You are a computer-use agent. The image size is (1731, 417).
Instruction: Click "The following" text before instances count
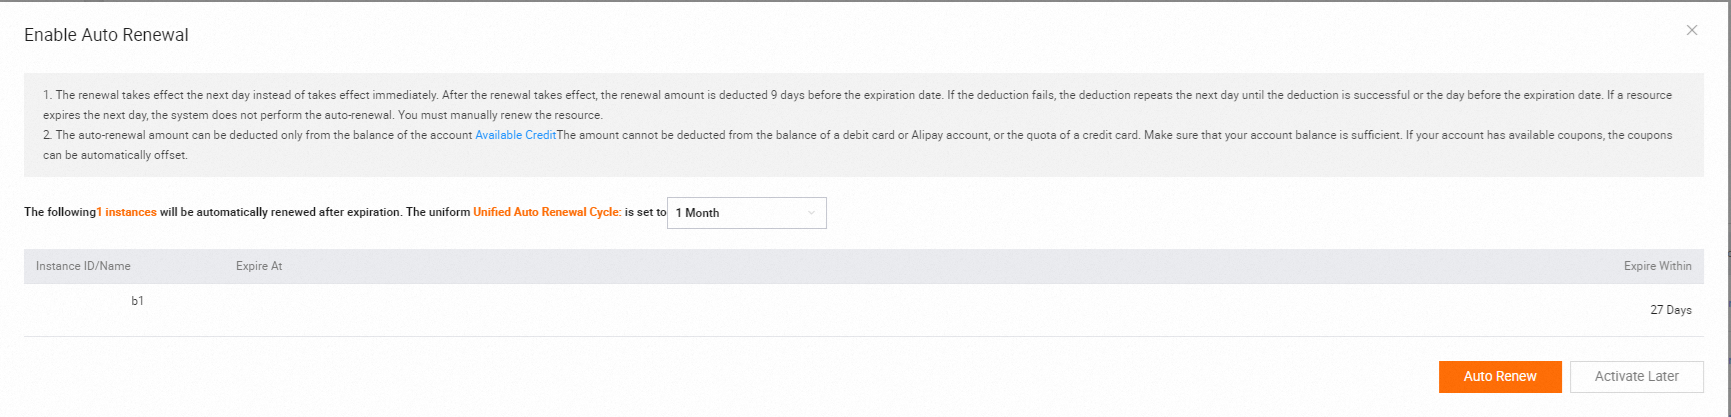pyautogui.click(x=59, y=212)
